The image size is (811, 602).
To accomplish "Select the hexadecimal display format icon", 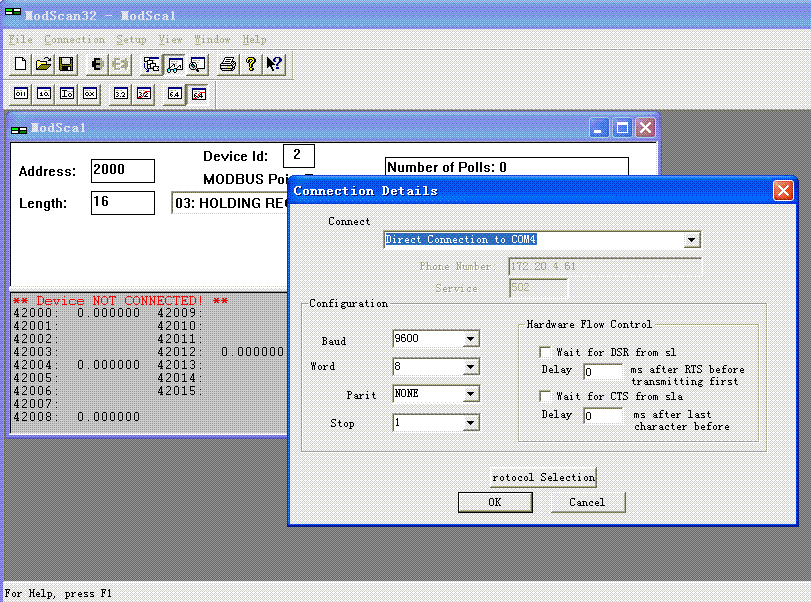I will coord(89,94).
